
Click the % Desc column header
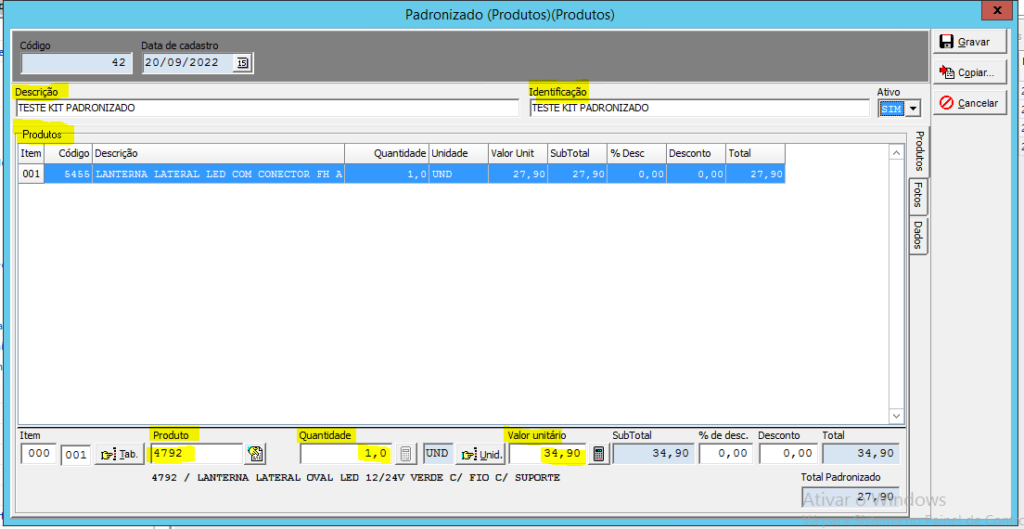(637, 153)
